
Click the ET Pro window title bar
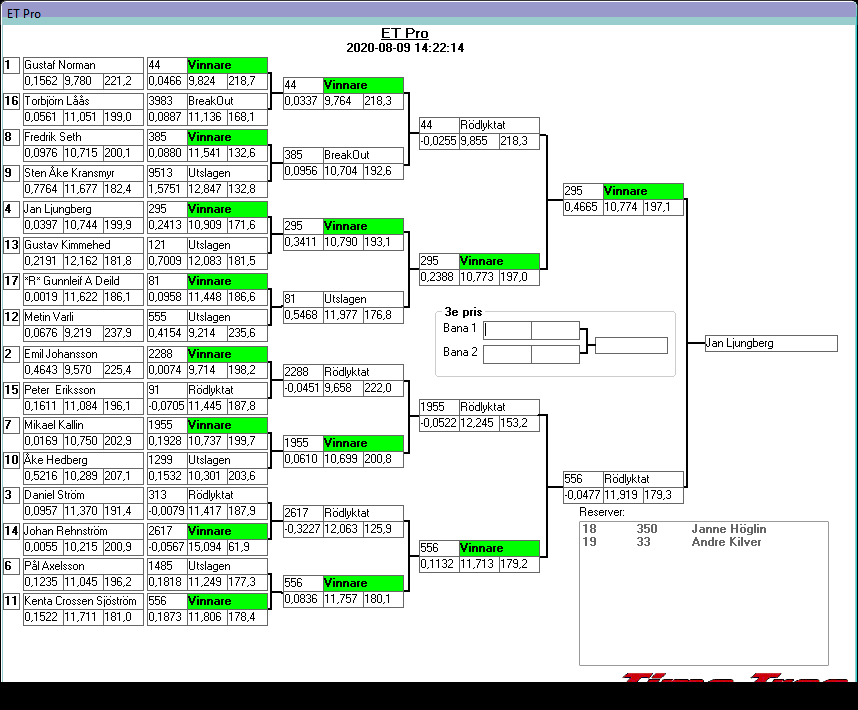[428, 11]
